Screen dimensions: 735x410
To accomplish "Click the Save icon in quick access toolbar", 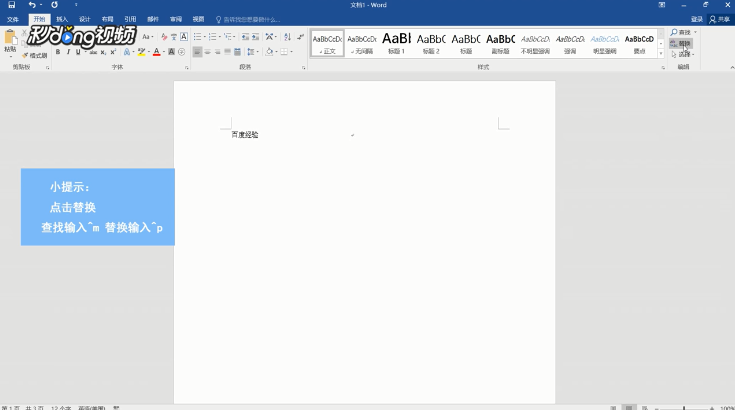I will tap(12, 5).
